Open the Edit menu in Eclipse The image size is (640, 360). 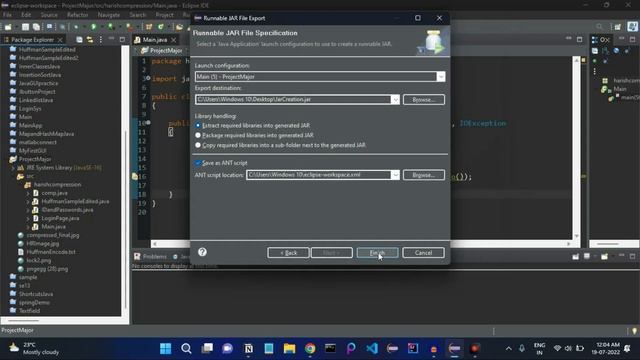[26, 15]
